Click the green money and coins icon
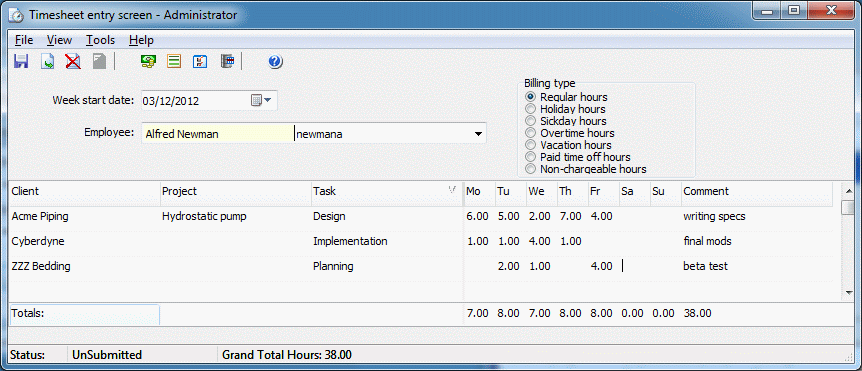The width and height of the screenshot is (862, 371). click(148, 61)
